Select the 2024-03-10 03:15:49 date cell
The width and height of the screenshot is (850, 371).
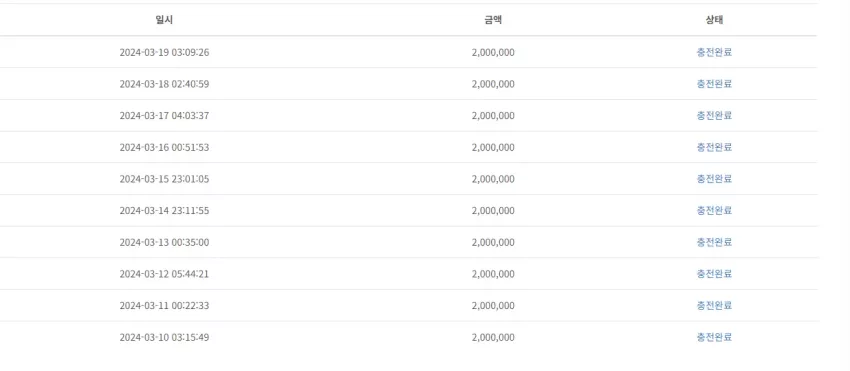(x=164, y=337)
